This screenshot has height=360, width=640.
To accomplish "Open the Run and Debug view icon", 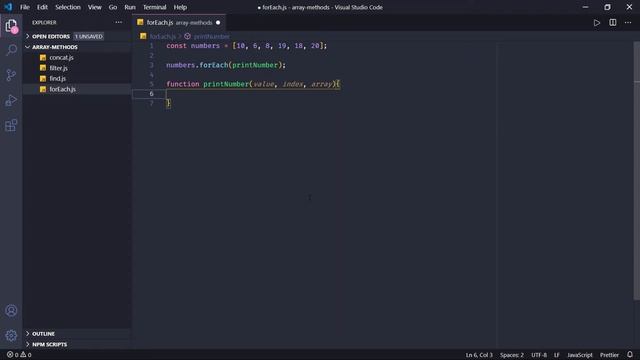I will pos(11,100).
